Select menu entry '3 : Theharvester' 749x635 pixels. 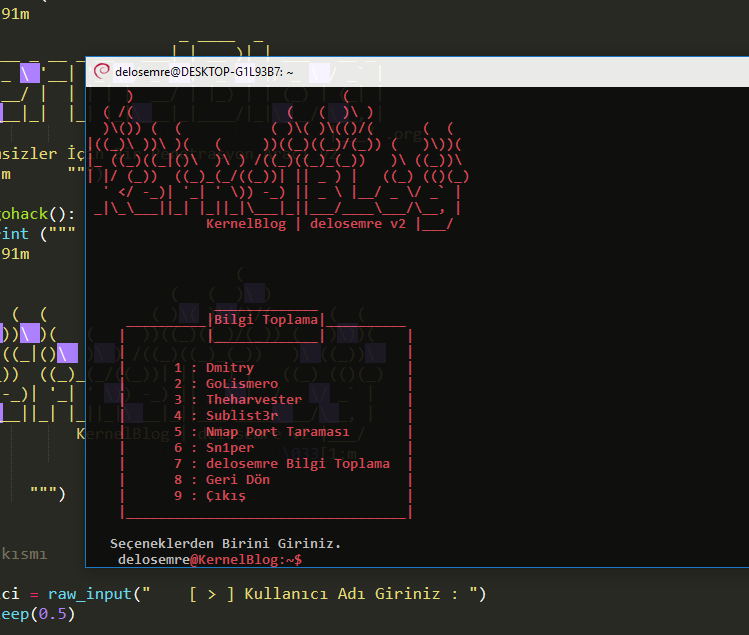click(x=238, y=399)
